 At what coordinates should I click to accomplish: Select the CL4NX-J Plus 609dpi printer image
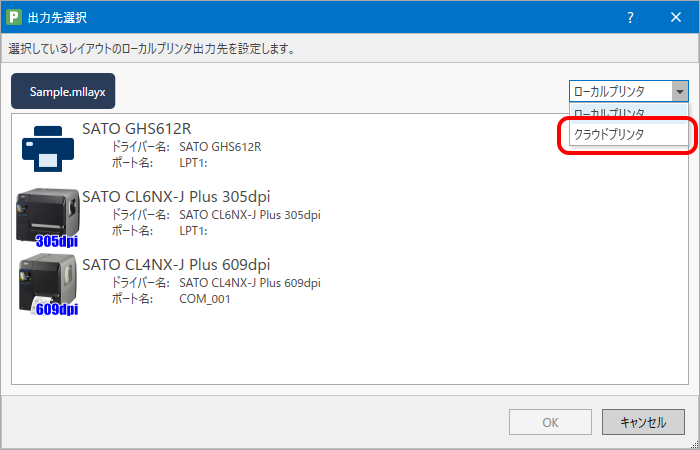pos(48,285)
